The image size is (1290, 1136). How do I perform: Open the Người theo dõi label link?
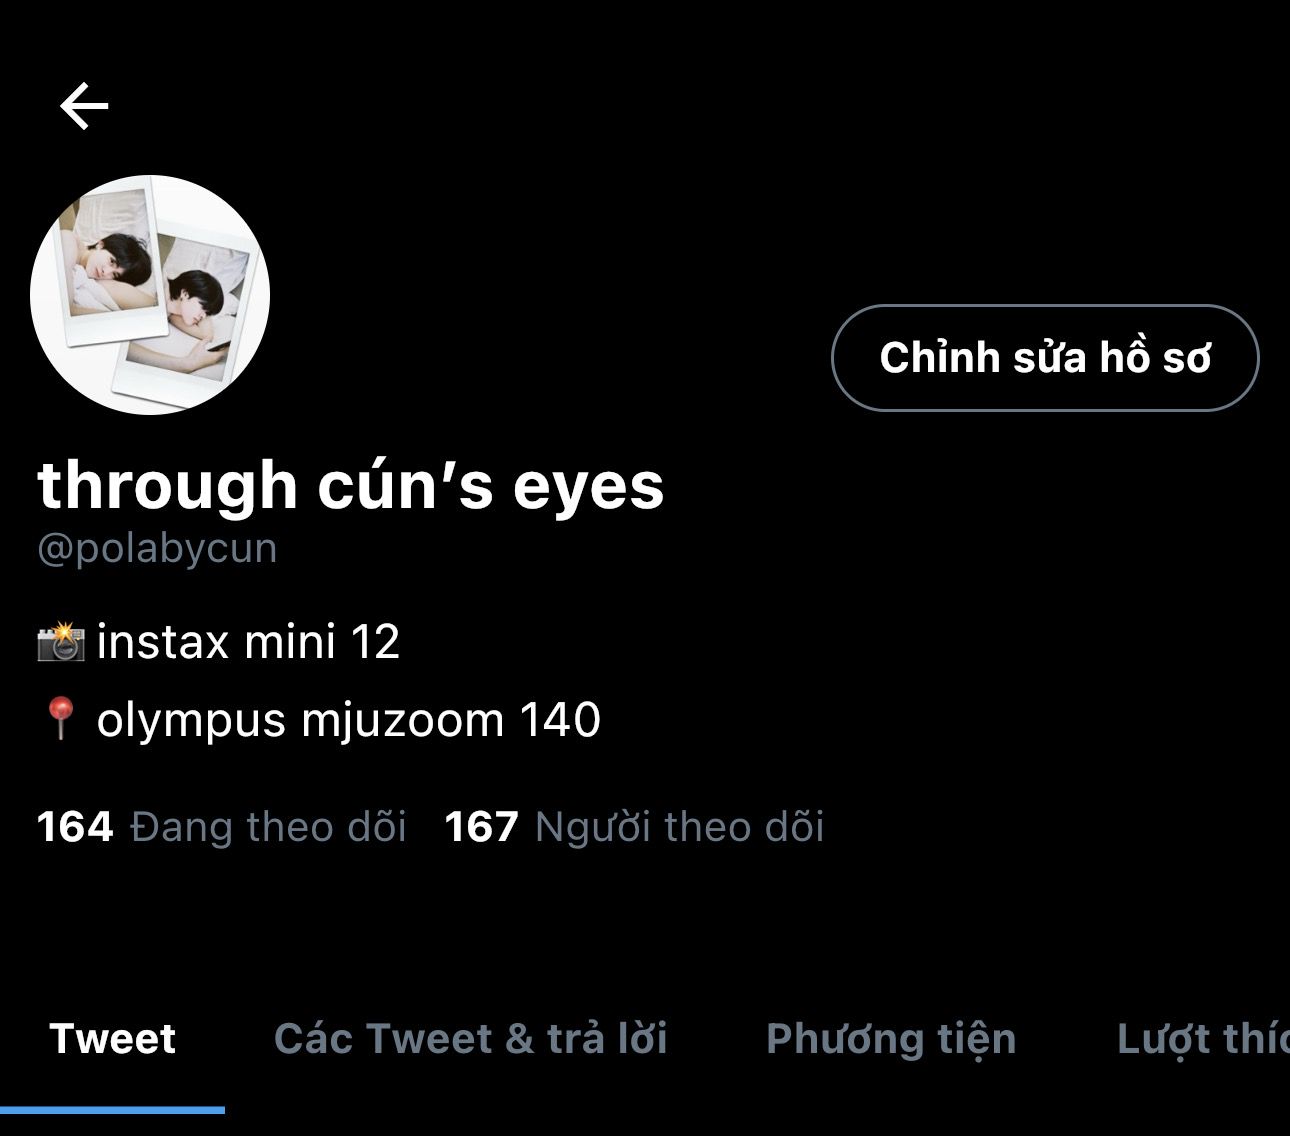[679, 827]
